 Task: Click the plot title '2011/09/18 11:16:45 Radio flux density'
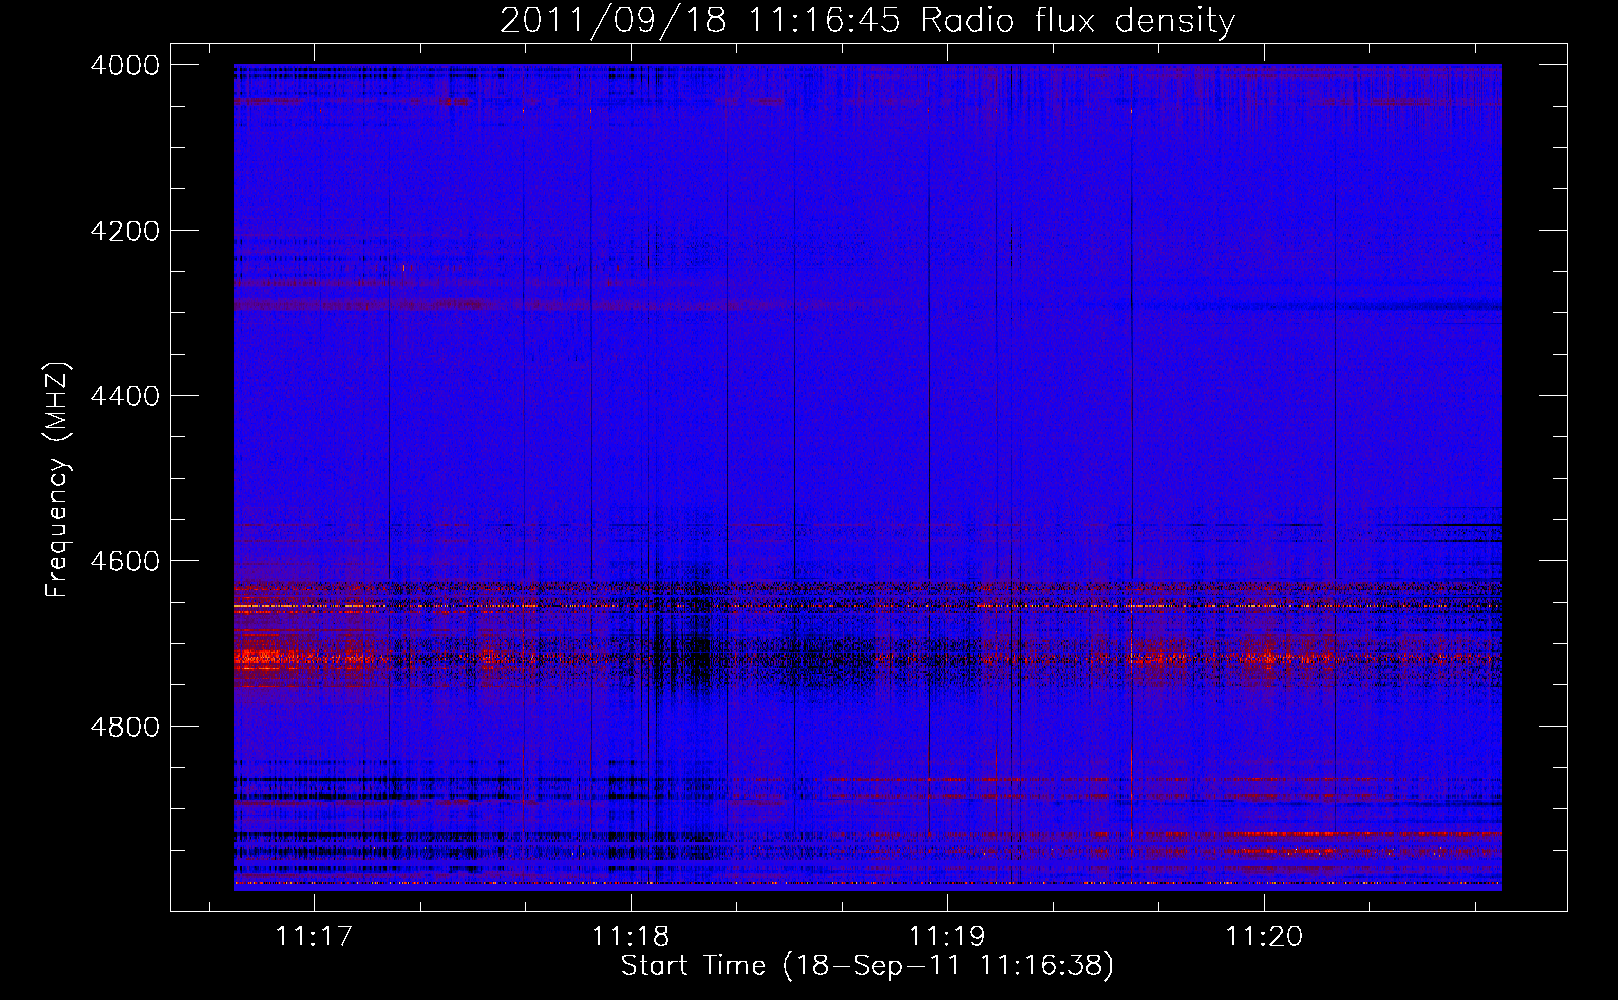(867, 20)
